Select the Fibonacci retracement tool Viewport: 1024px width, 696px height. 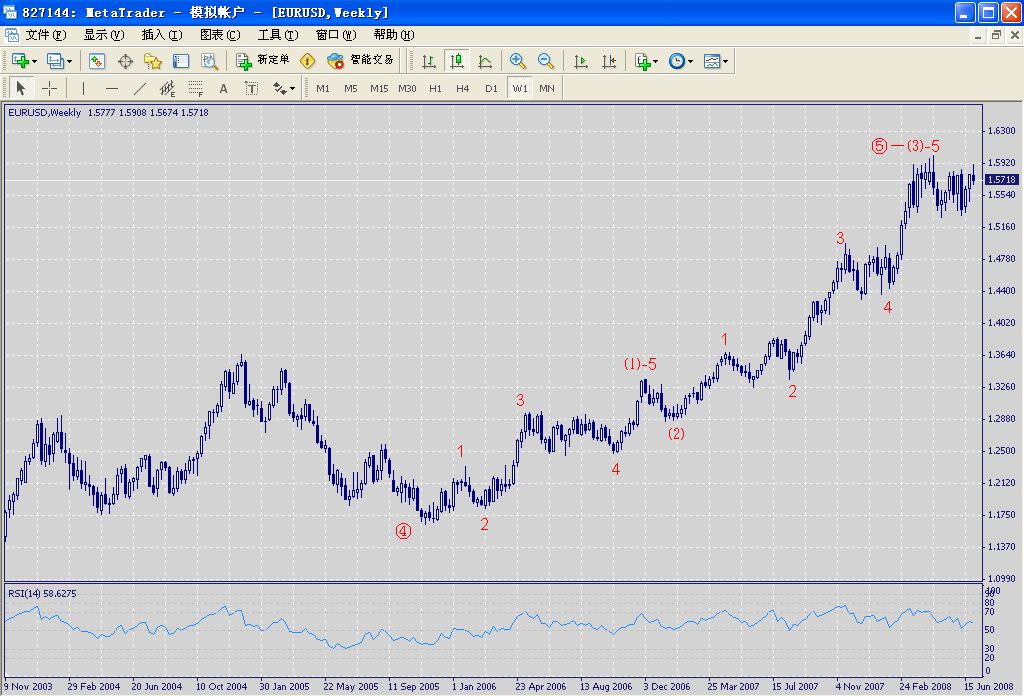196,88
